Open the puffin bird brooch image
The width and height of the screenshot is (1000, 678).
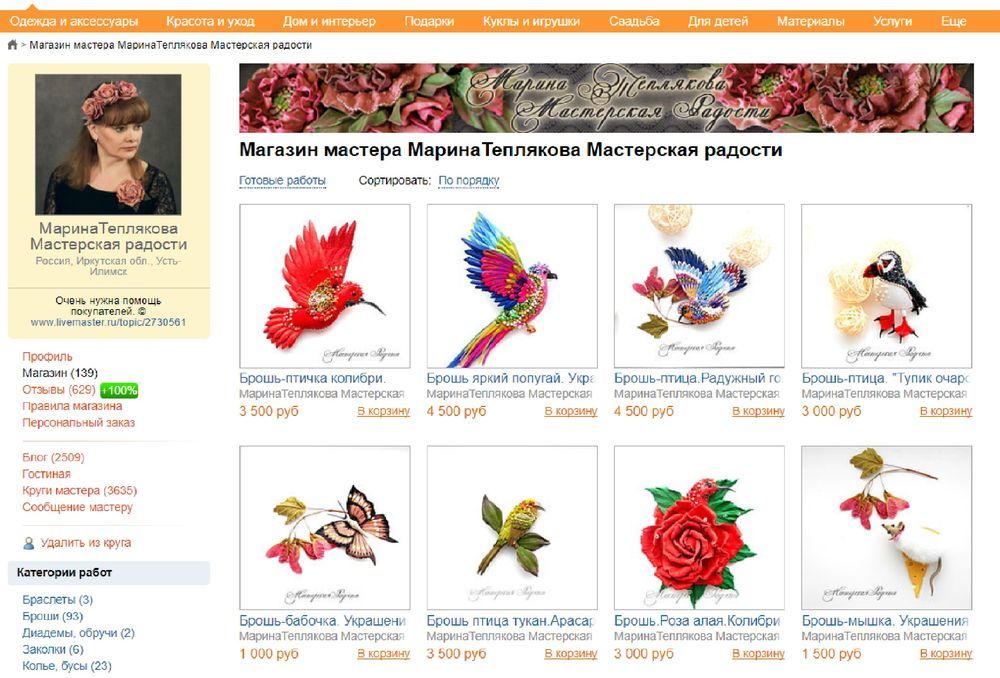click(x=886, y=286)
